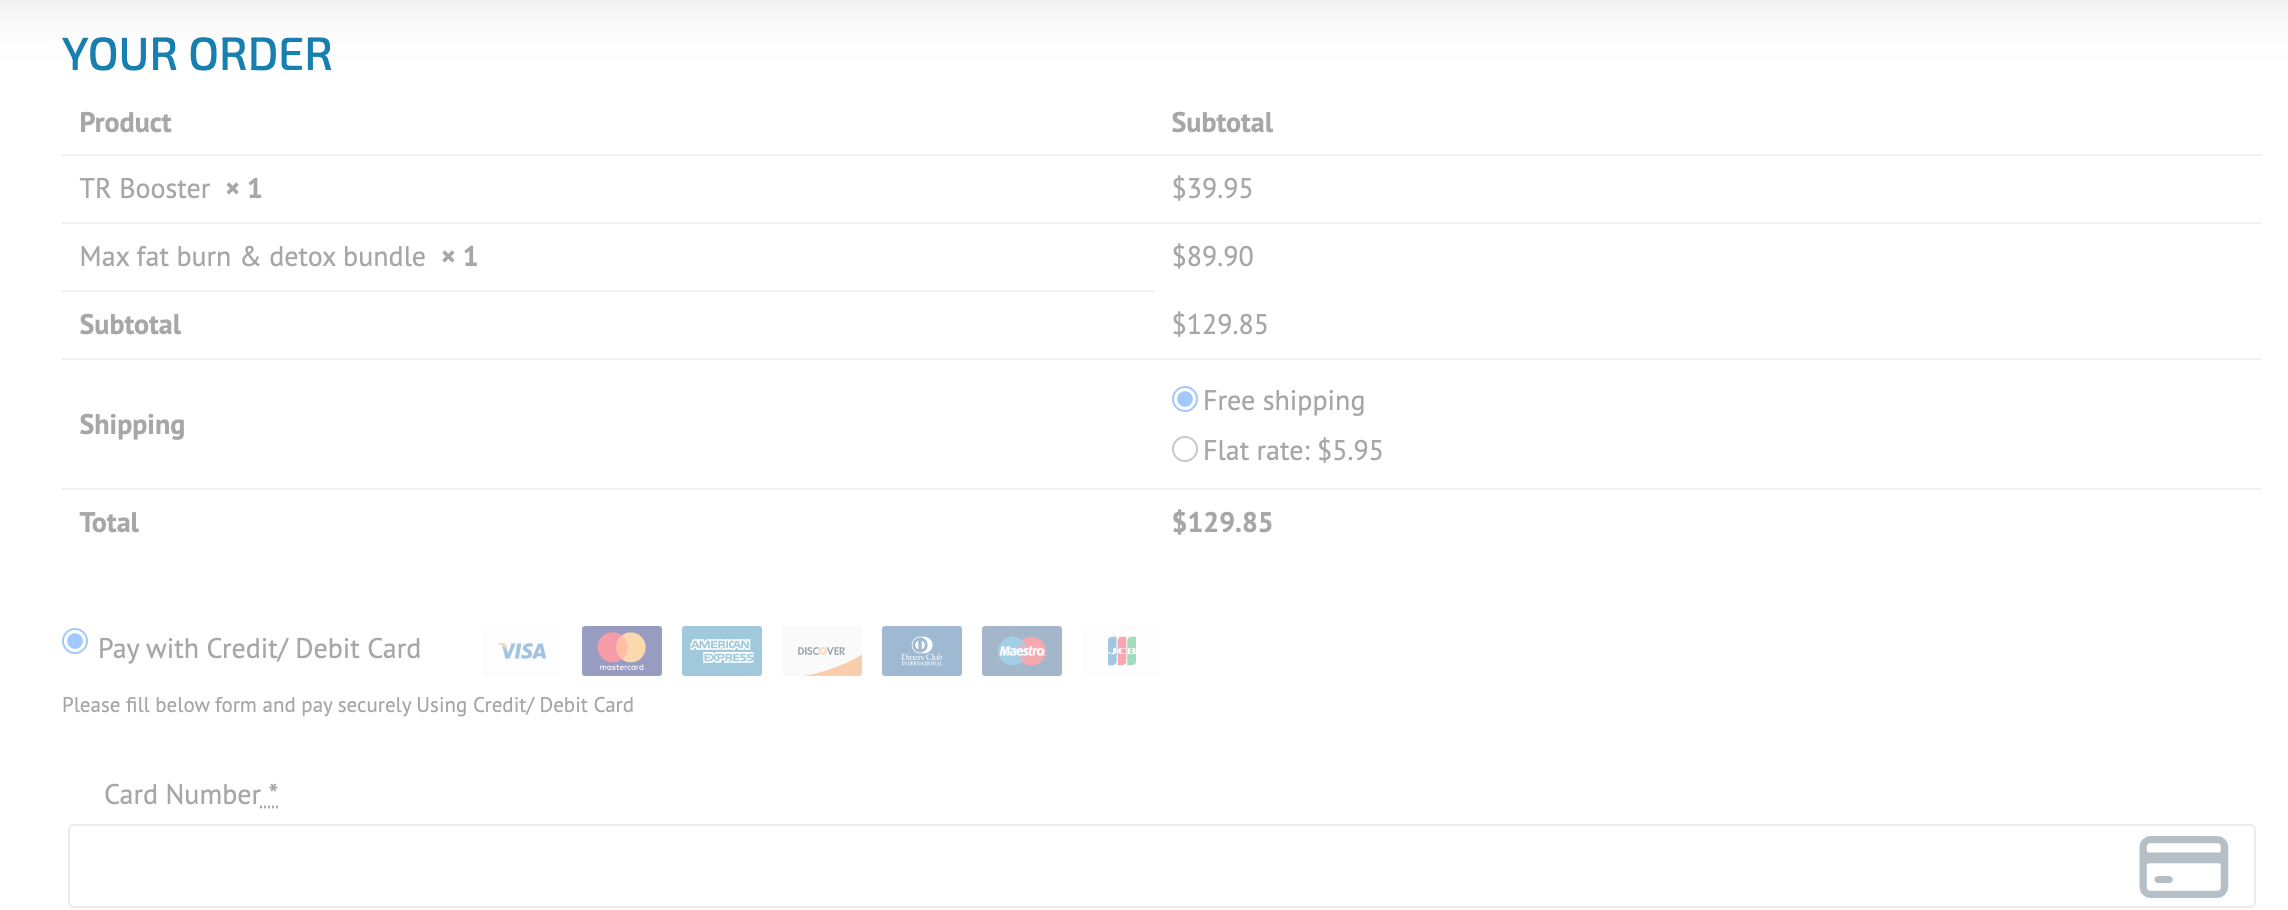
Task: Click the Mastercard logo
Action: (622, 651)
